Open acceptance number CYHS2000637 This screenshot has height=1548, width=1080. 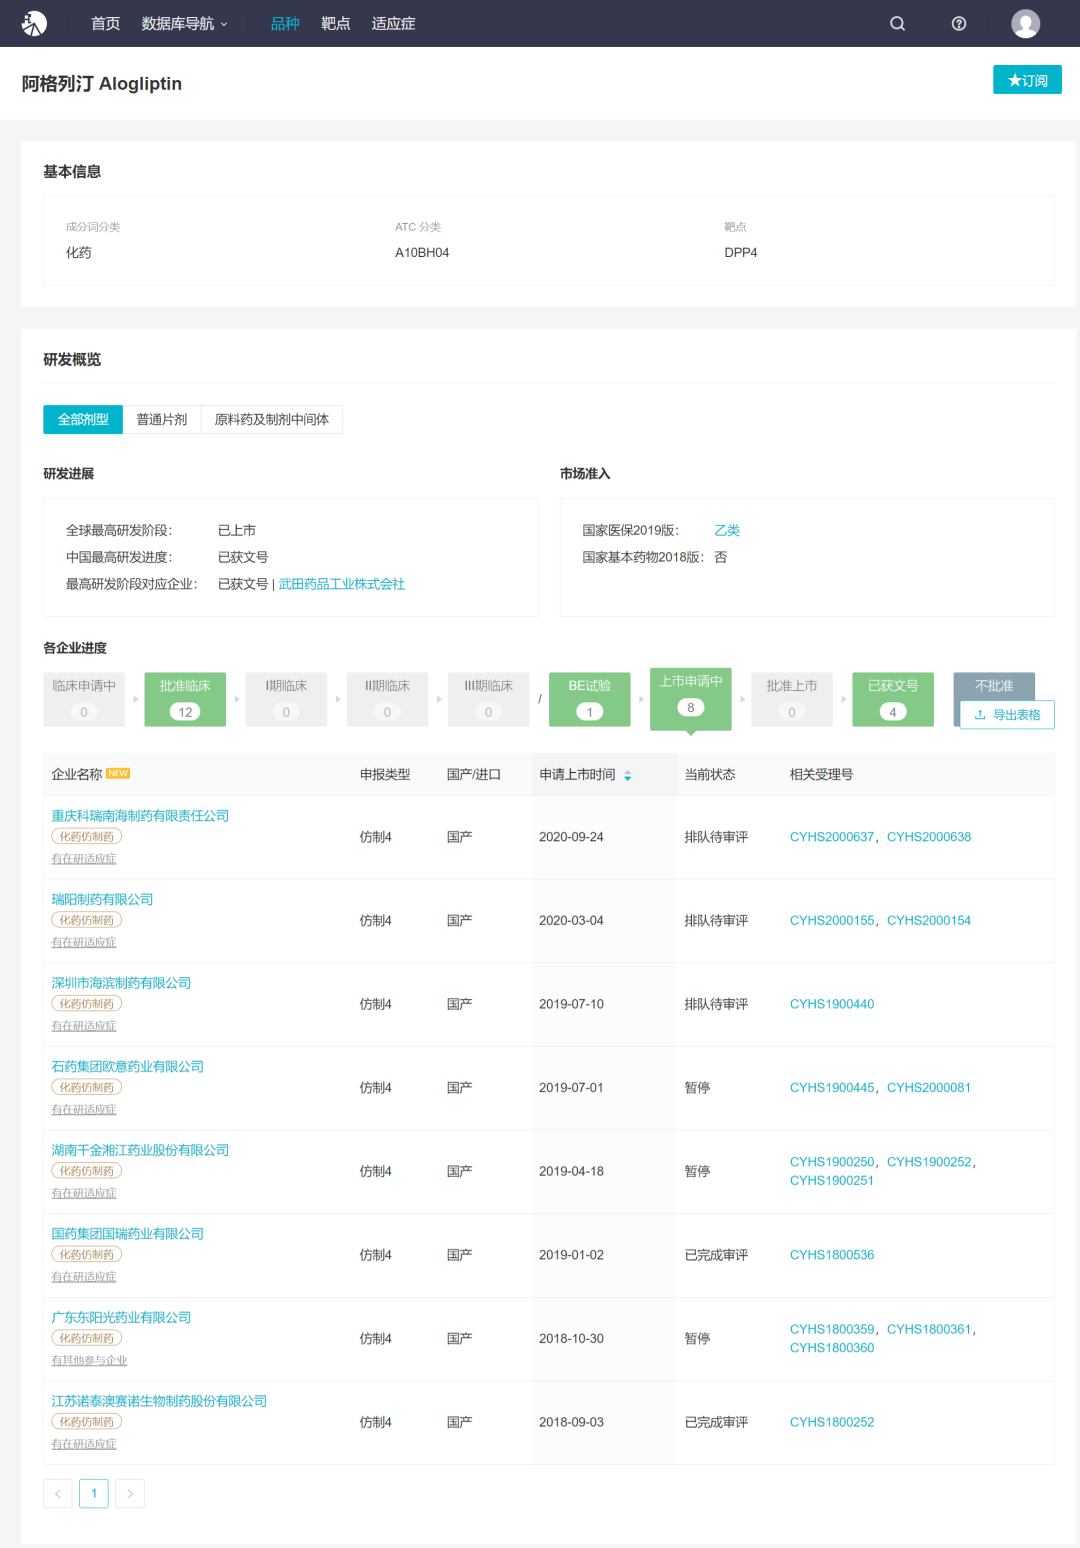832,837
